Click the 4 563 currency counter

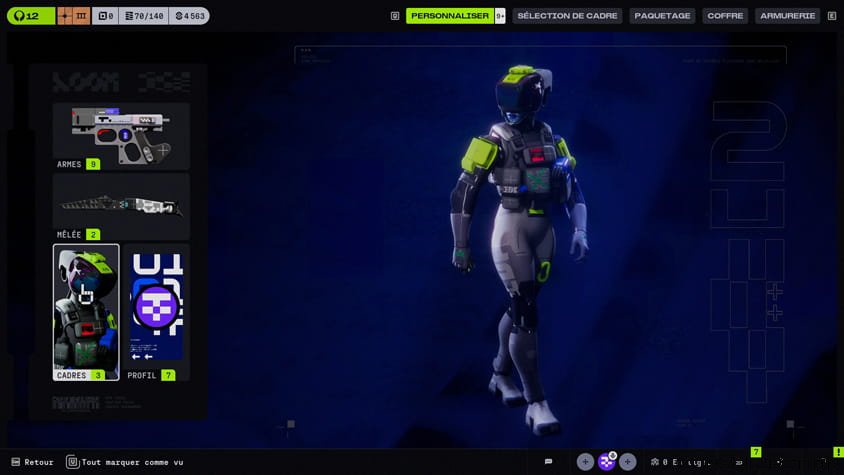pos(189,16)
